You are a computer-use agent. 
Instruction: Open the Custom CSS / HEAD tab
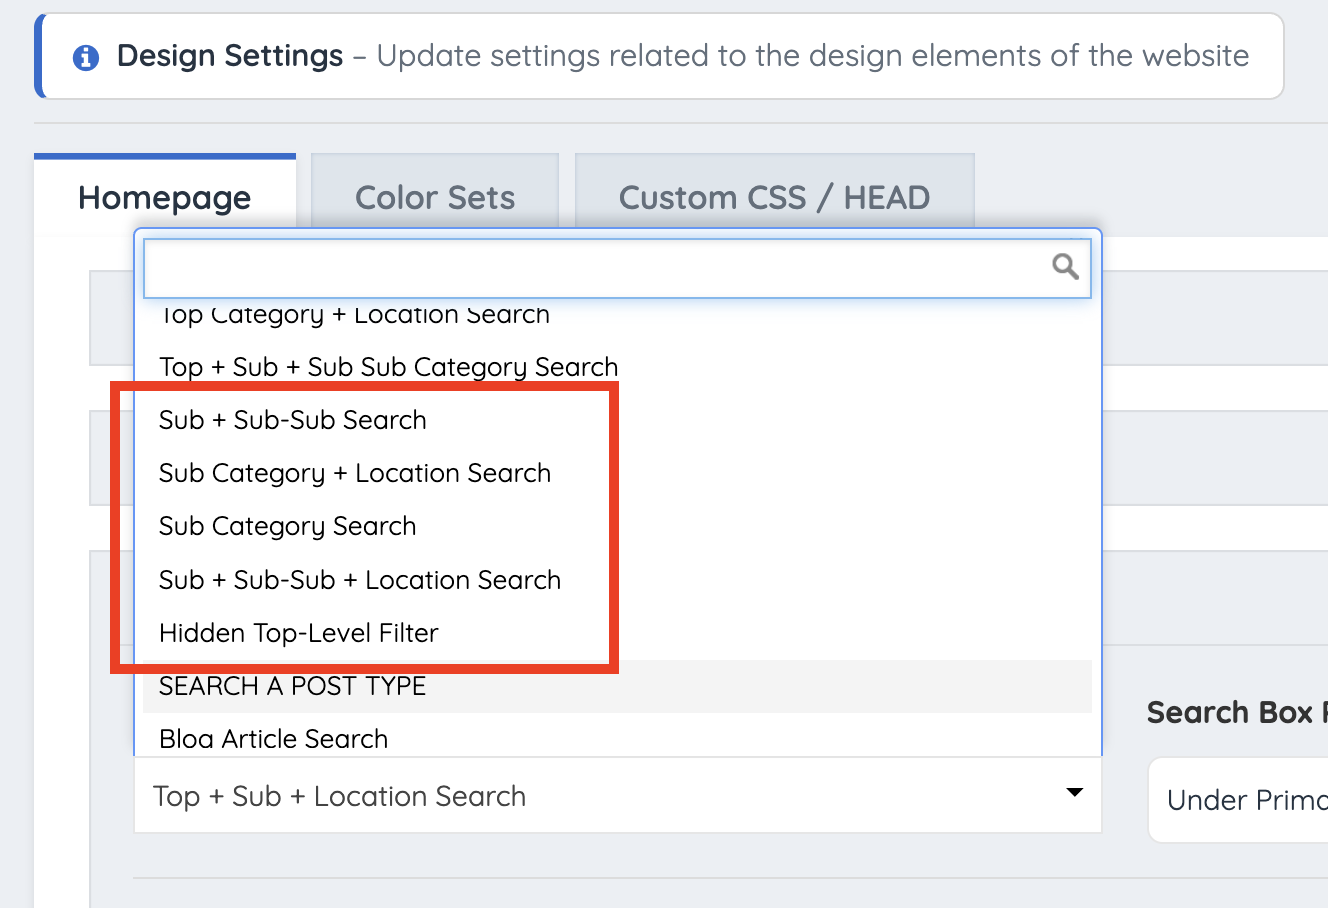pos(774,198)
